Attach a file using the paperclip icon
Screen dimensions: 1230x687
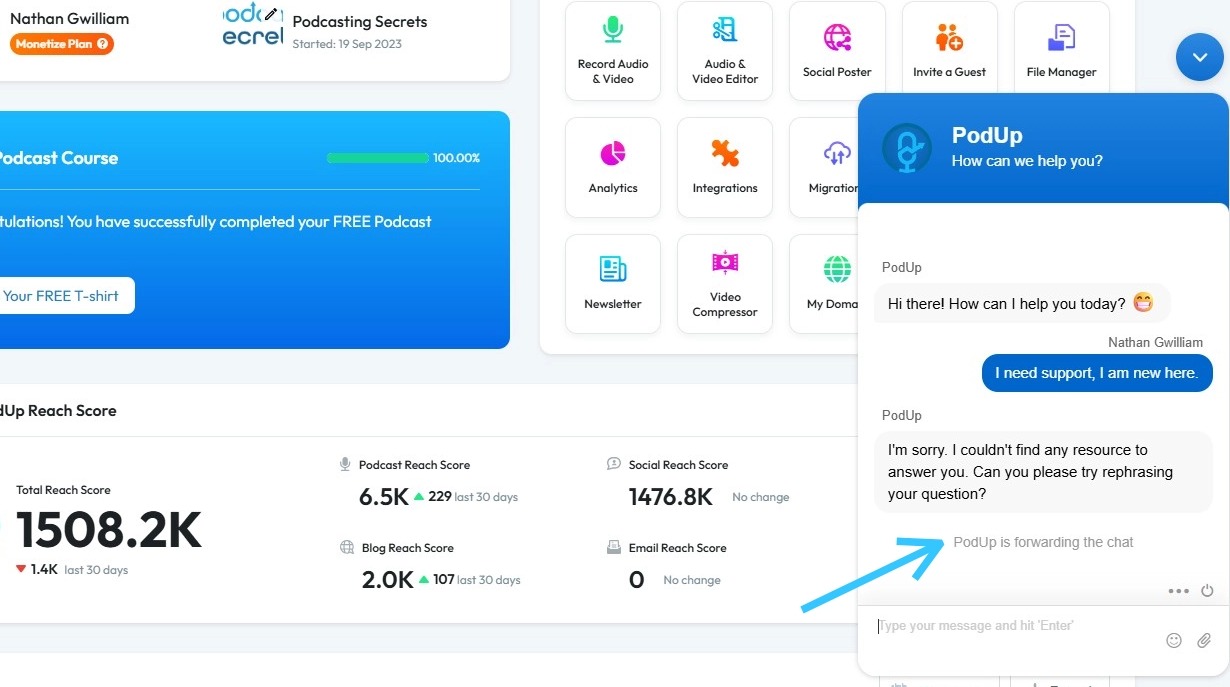[1205, 640]
